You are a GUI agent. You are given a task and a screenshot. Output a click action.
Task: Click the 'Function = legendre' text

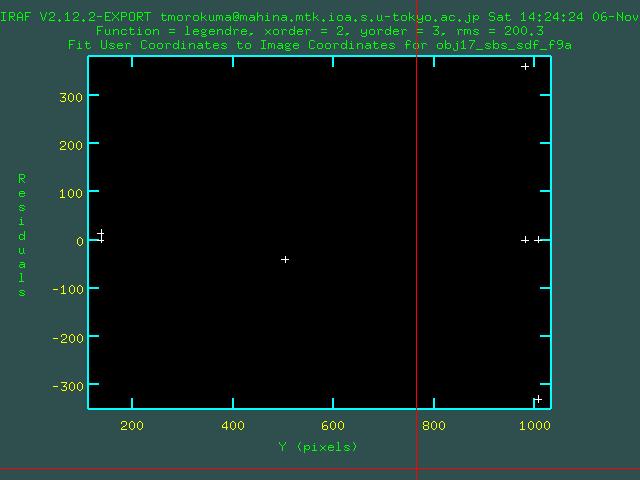tap(172, 31)
